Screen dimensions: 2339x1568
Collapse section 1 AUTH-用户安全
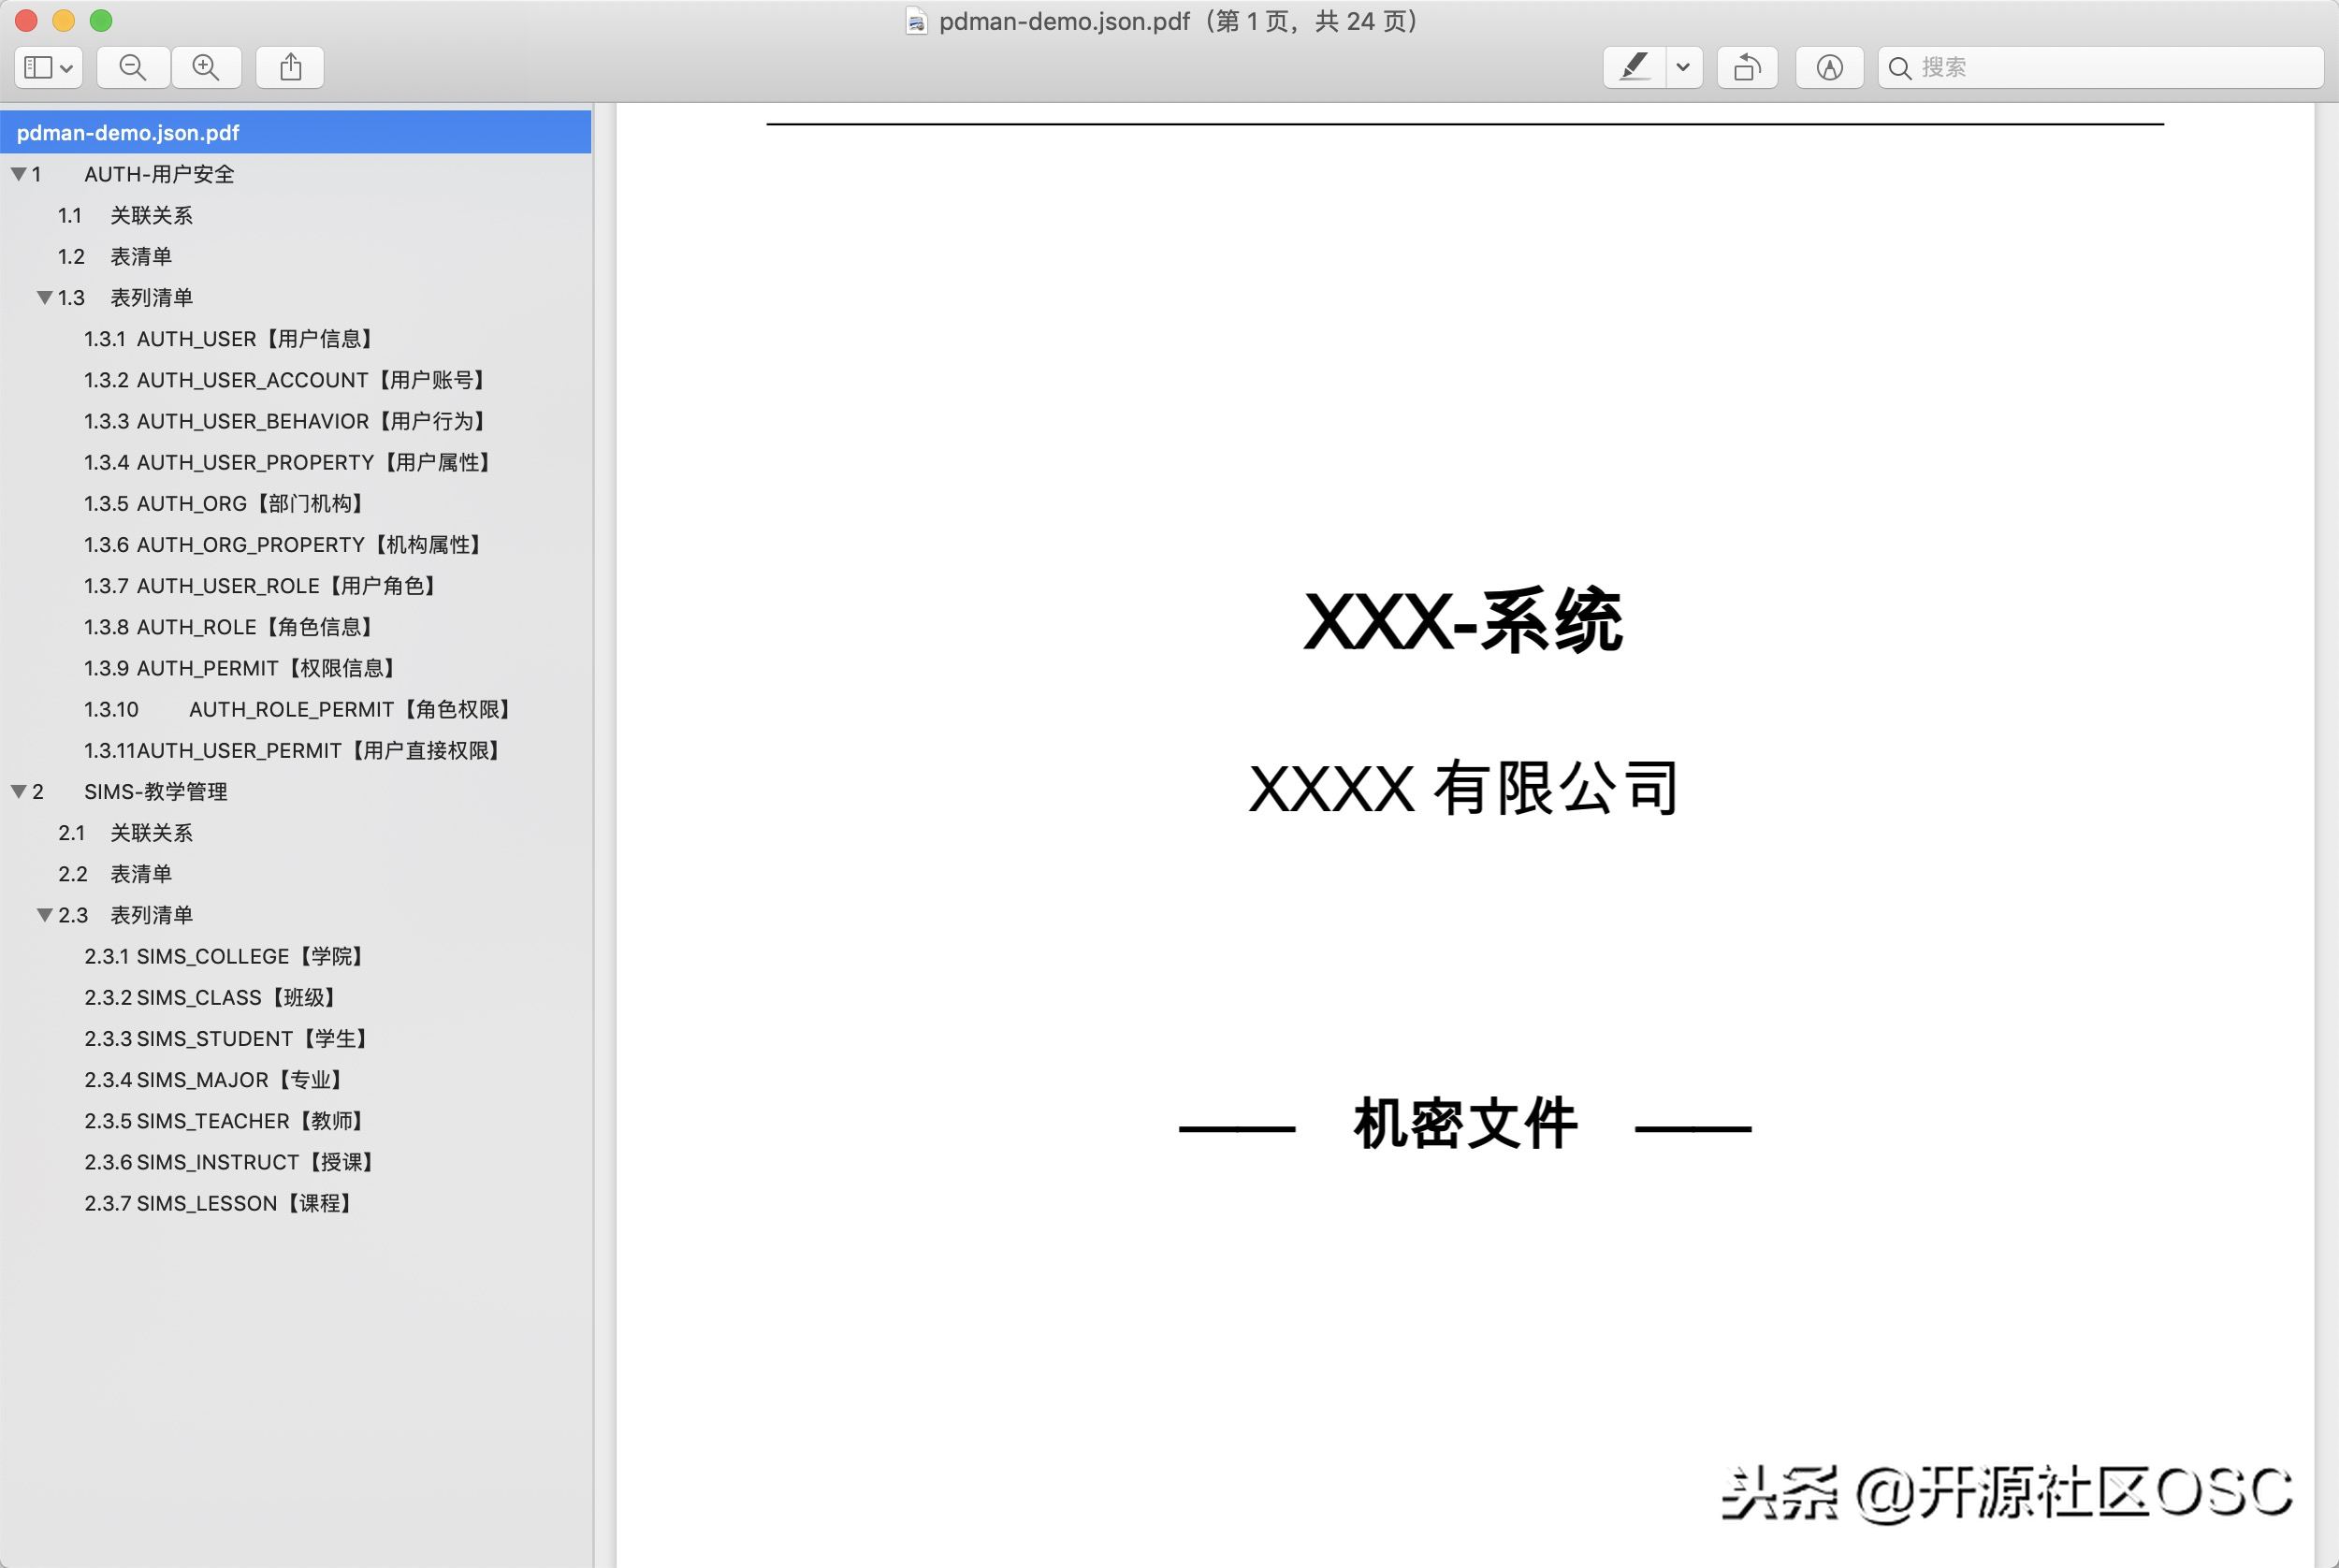(19, 174)
